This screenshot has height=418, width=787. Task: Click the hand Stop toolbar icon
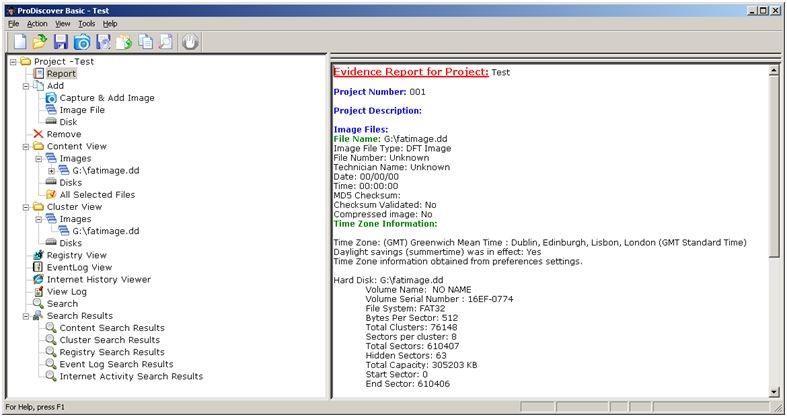(191, 42)
